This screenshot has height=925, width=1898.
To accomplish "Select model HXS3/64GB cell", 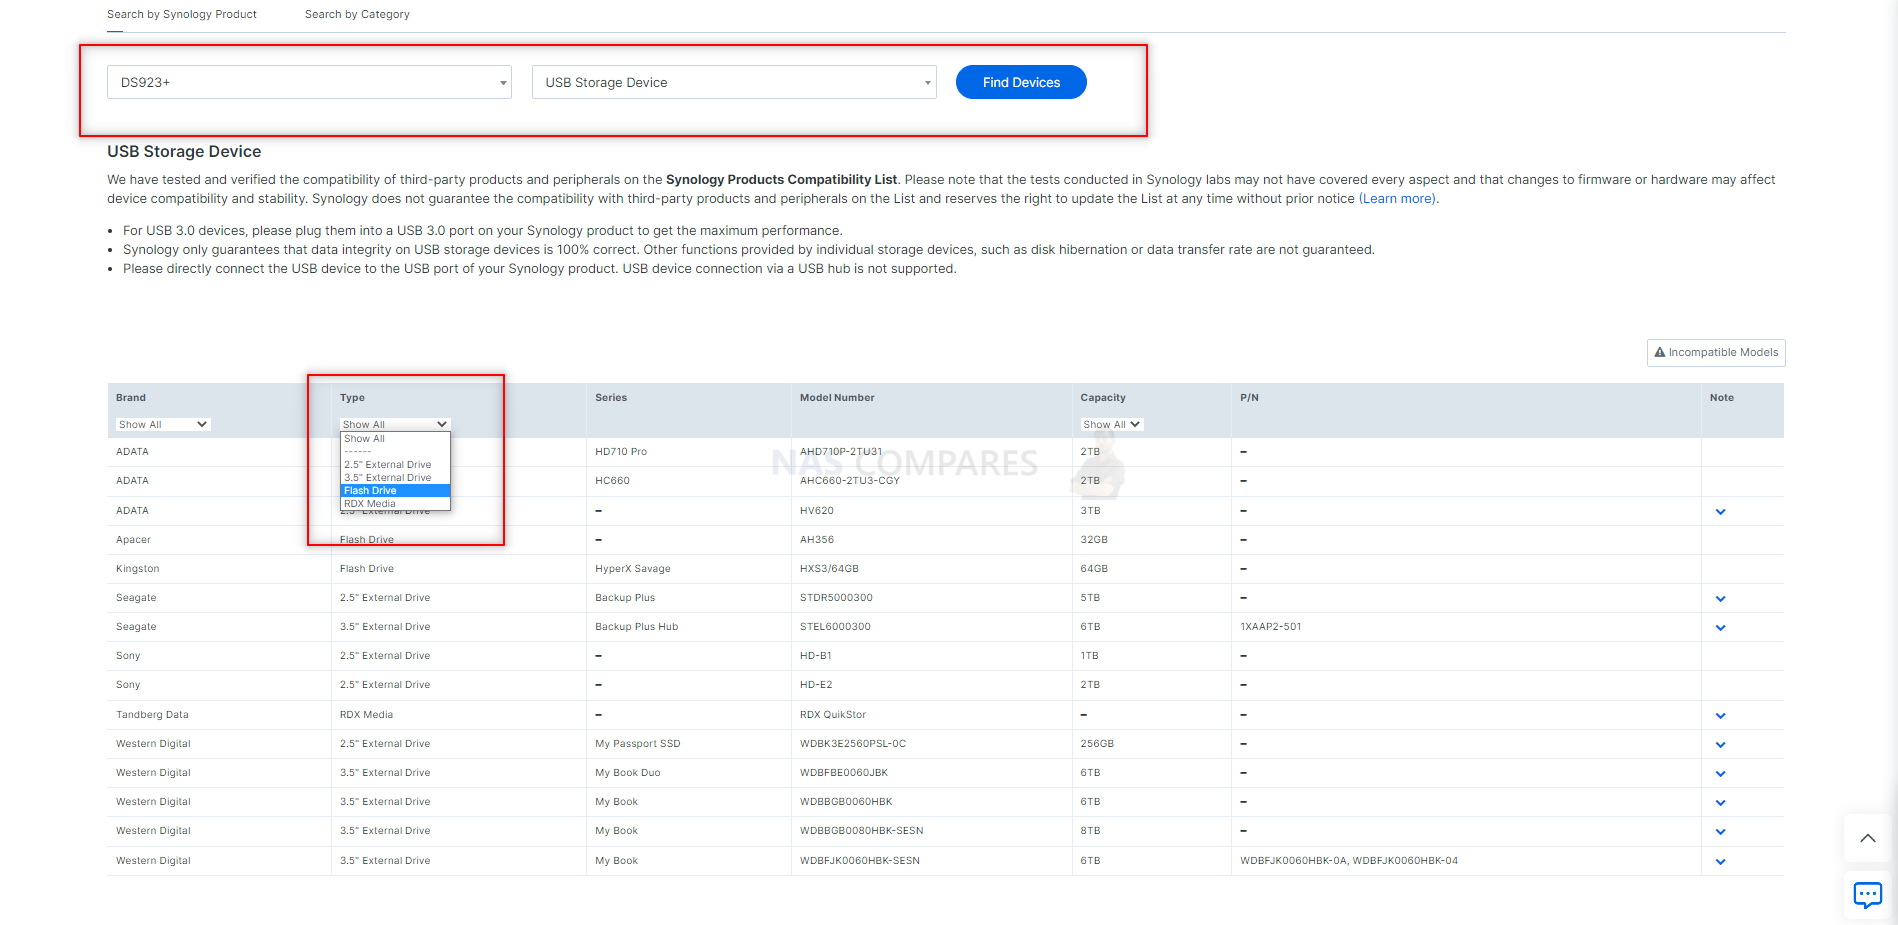I will [x=829, y=569].
